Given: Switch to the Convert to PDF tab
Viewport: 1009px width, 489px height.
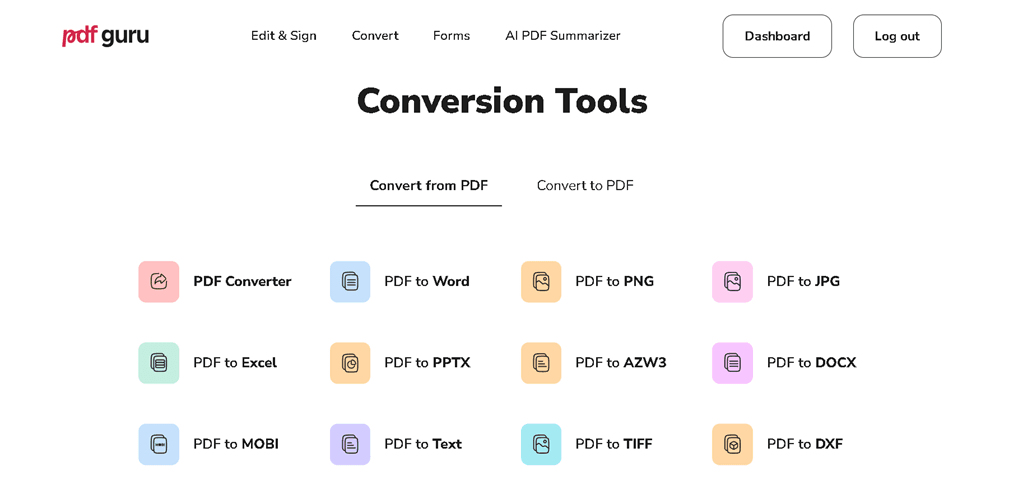Looking at the screenshot, I should [x=585, y=186].
